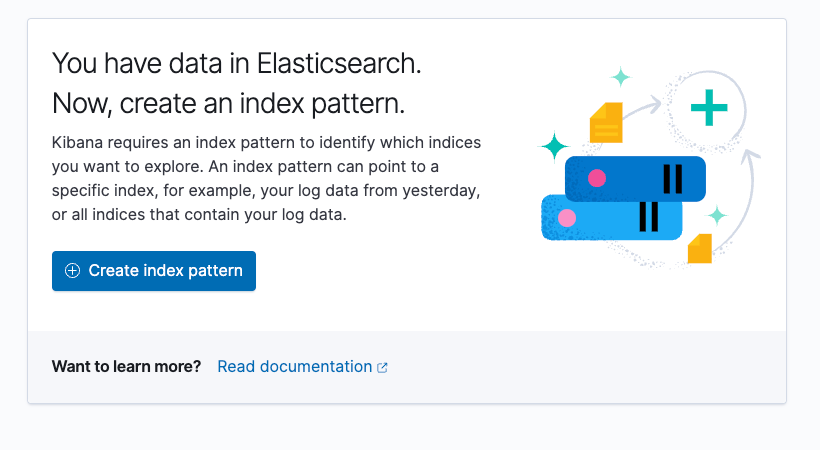Click the "Want to learn more?" label
Viewport: 820px width, 450px height.
[x=126, y=367]
